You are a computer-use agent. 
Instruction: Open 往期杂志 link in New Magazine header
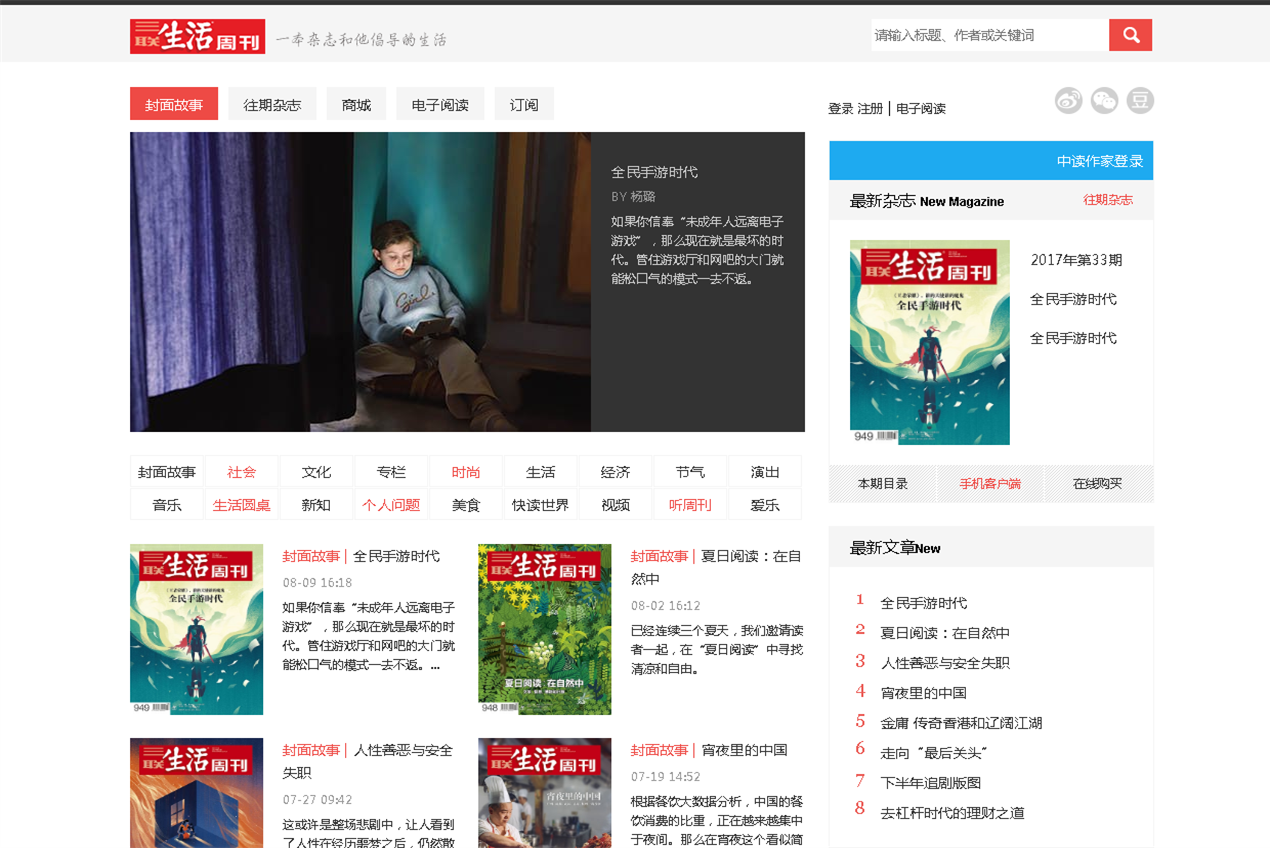pos(1108,200)
